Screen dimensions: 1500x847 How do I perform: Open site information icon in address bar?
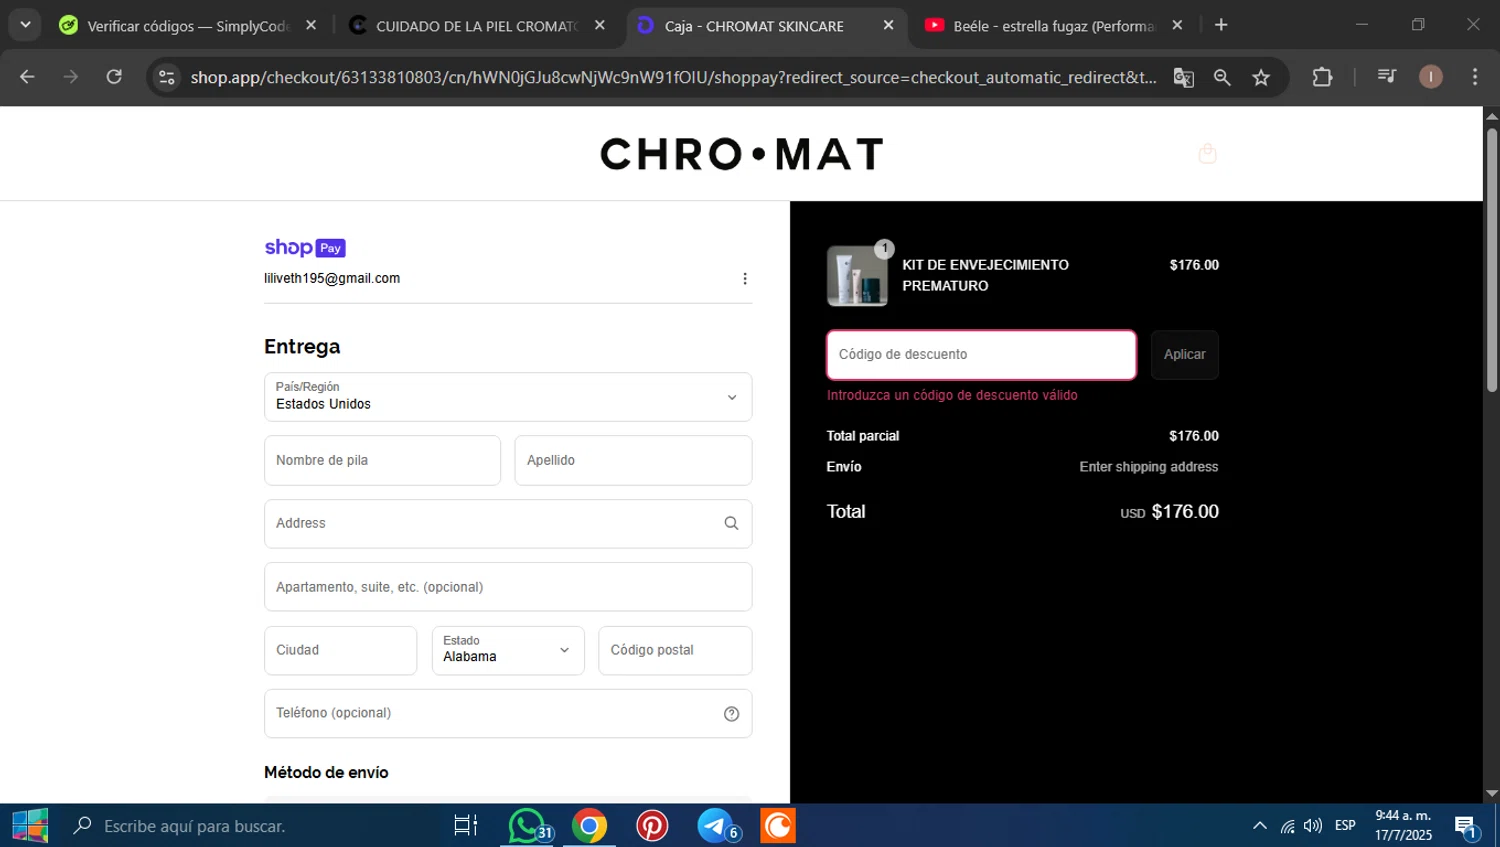(x=167, y=77)
